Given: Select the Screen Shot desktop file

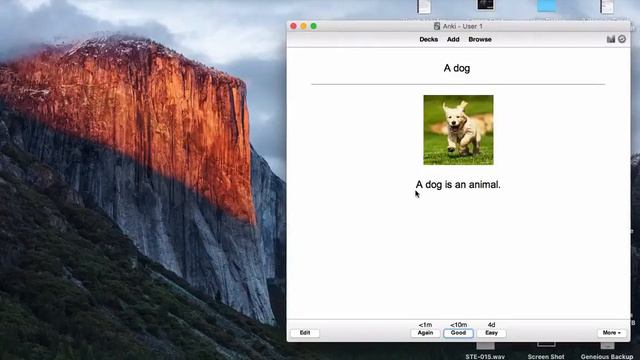Looking at the screenshot, I should 546,352.
